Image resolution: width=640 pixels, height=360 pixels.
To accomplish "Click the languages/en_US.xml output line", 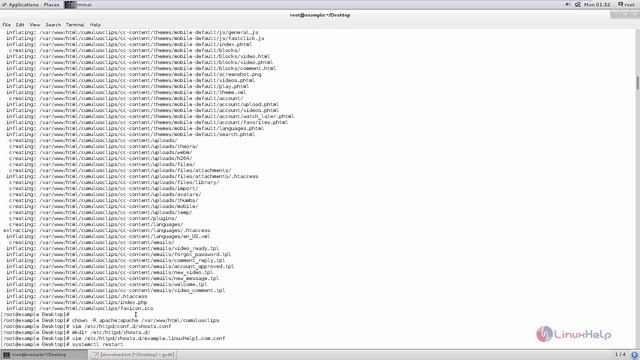I will click(x=108, y=236).
